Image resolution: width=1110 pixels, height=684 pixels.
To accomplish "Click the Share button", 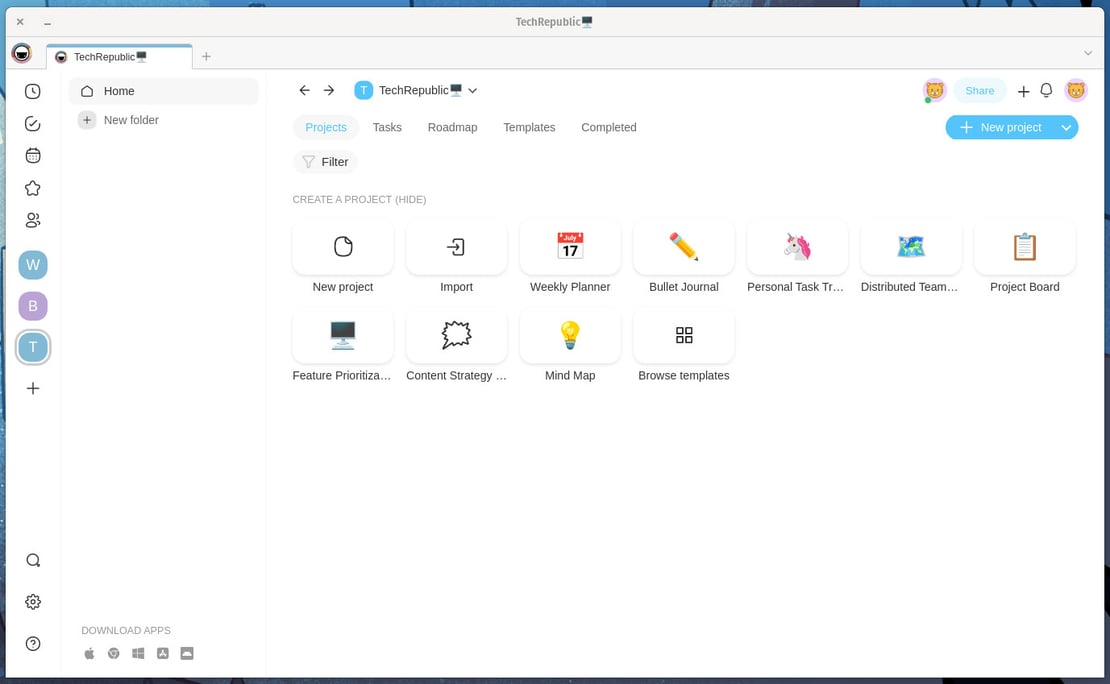I will pyautogui.click(x=980, y=91).
